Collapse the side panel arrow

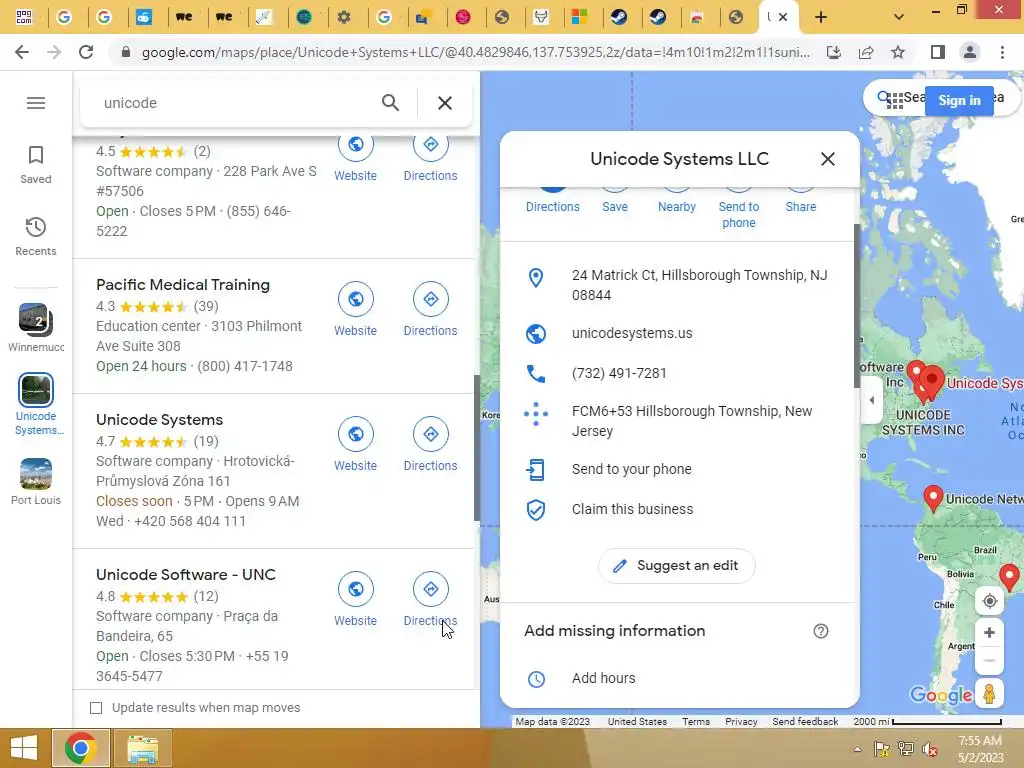point(871,400)
